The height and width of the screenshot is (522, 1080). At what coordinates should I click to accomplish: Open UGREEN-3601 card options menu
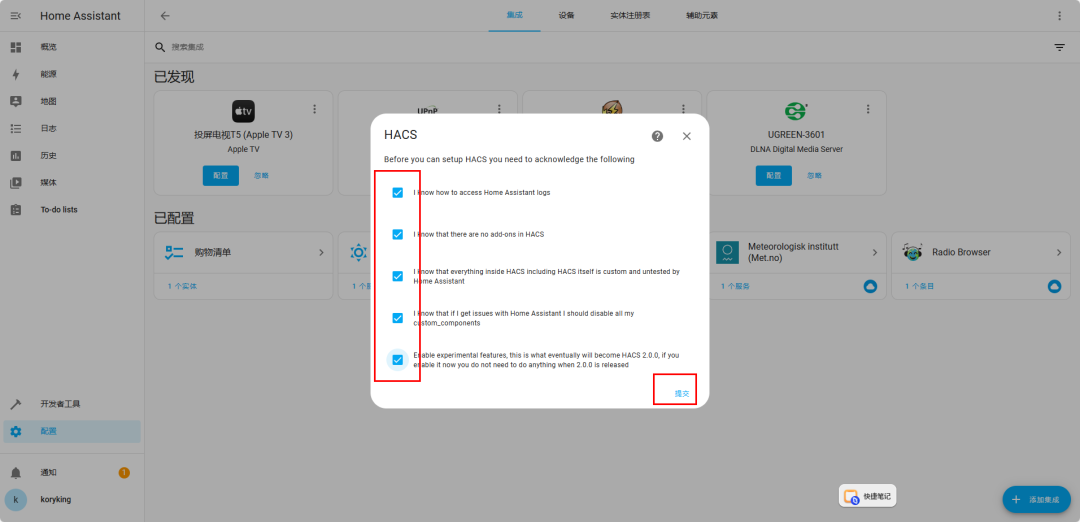tap(868, 109)
